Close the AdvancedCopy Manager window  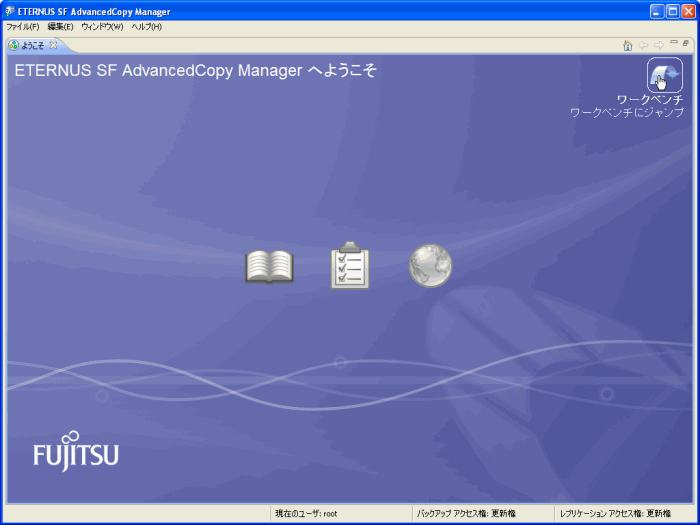click(x=688, y=11)
